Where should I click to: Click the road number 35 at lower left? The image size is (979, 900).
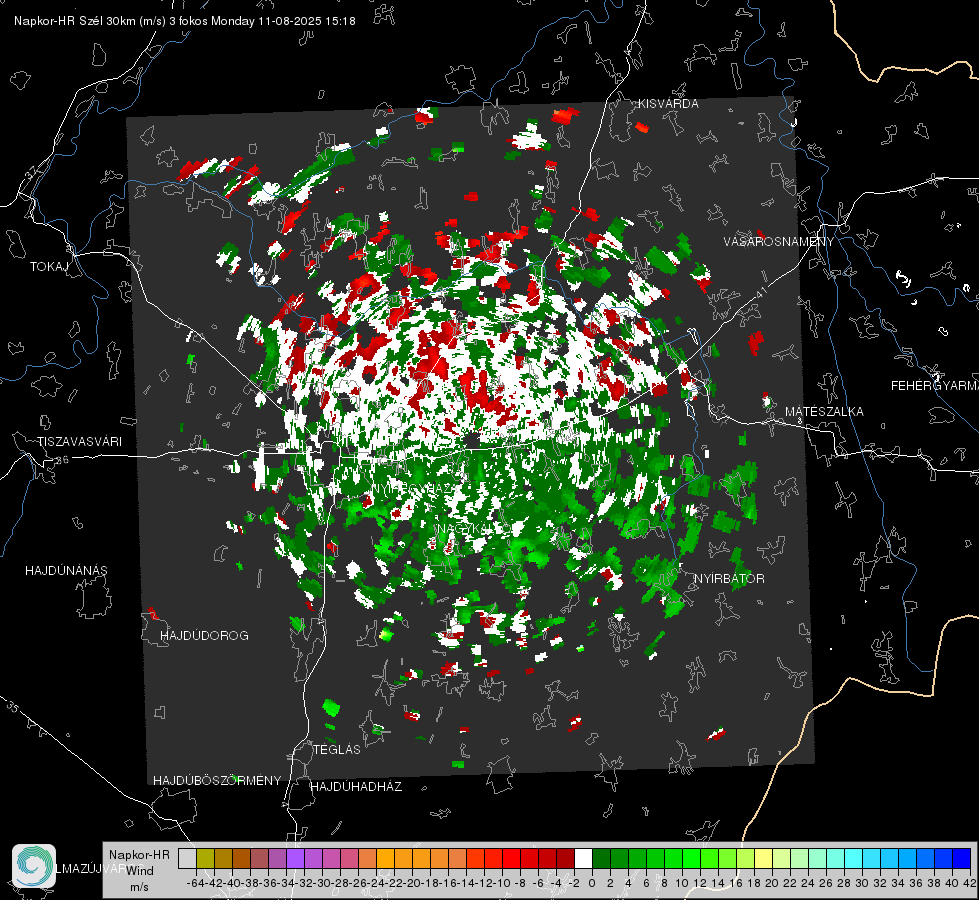tap(13, 707)
